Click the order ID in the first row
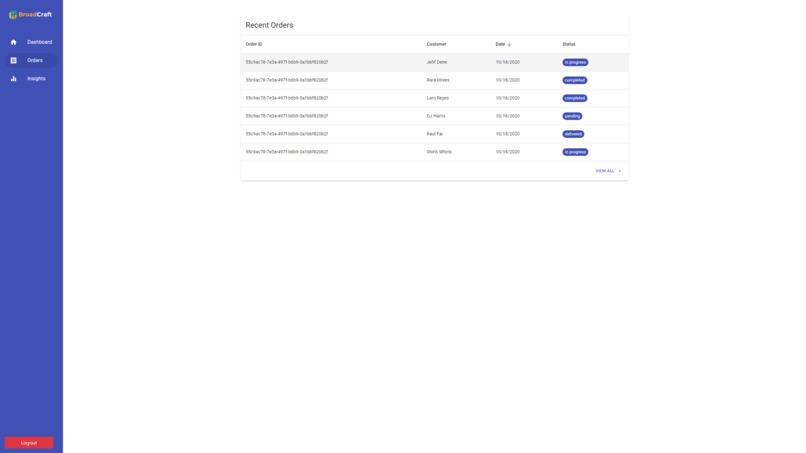The image size is (806, 453). (287, 62)
